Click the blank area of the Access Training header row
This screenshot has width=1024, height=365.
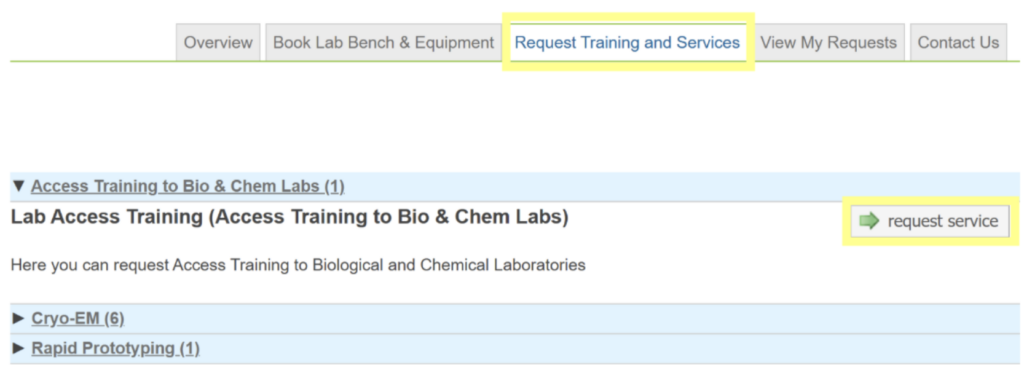pyautogui.click(x=679, y=187)
